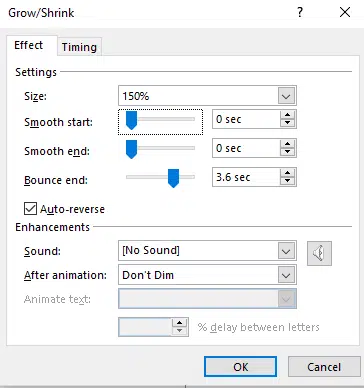This screenshot has height=388, width=364.
Task: Increase Bounce end value with up arrow
Action: coord(287,173)
